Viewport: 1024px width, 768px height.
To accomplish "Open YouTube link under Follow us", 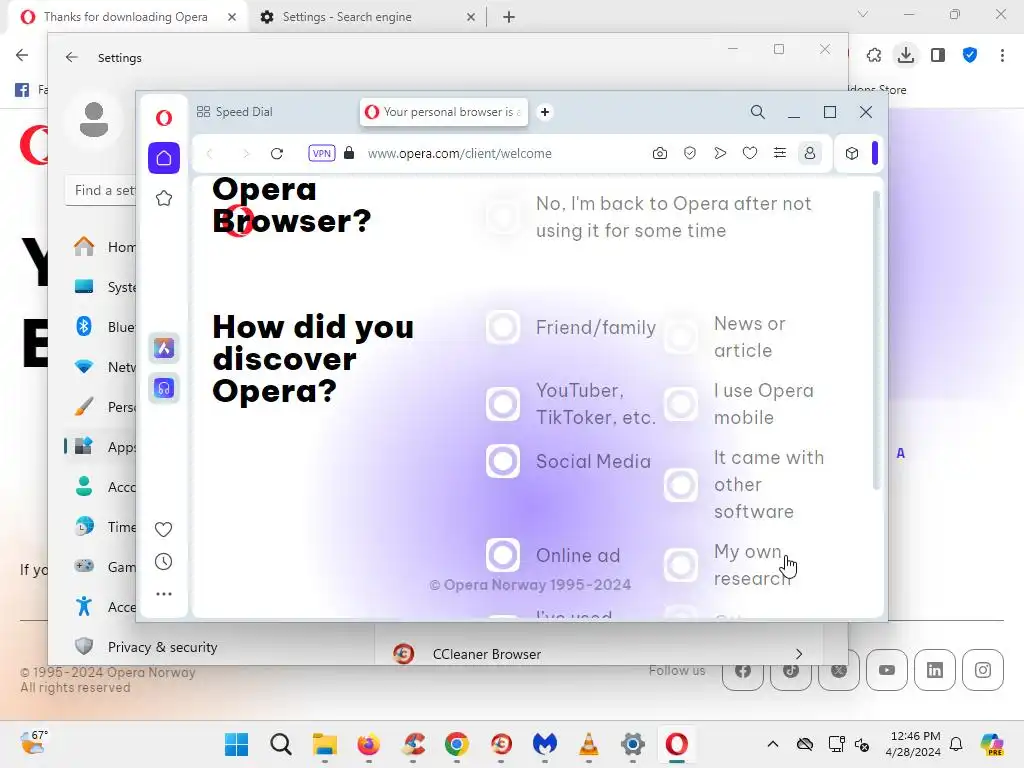I will pos(887,670).
